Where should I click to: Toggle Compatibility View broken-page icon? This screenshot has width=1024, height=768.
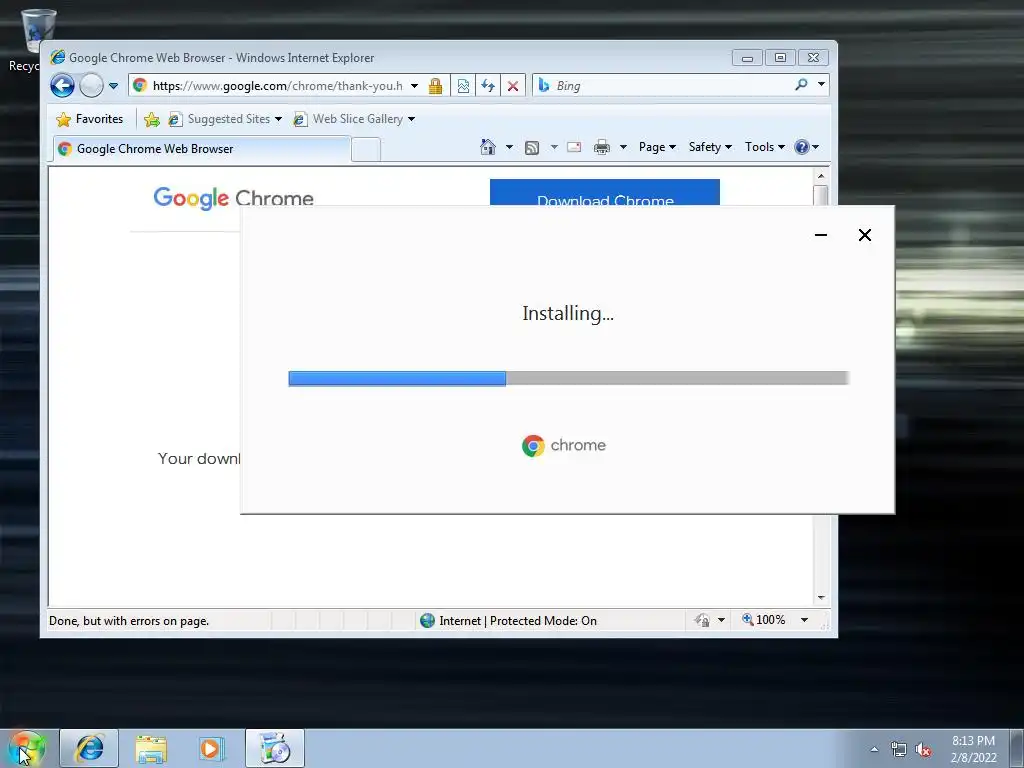click(x=463, y=86)
